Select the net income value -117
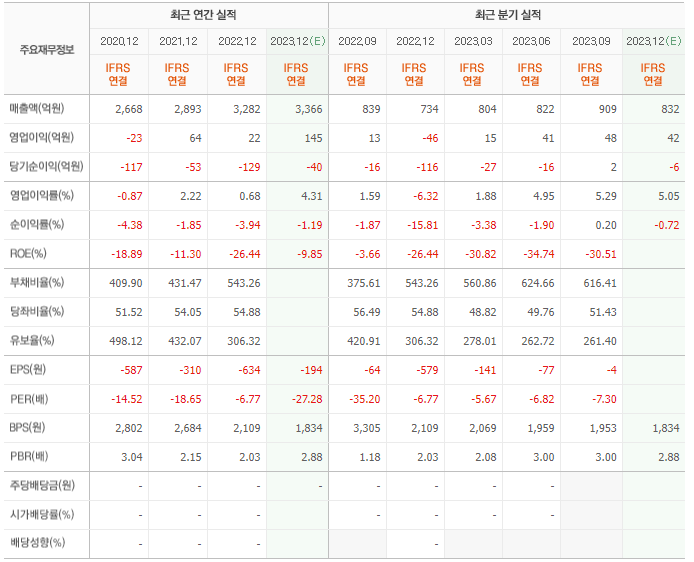 coord(131,167)
